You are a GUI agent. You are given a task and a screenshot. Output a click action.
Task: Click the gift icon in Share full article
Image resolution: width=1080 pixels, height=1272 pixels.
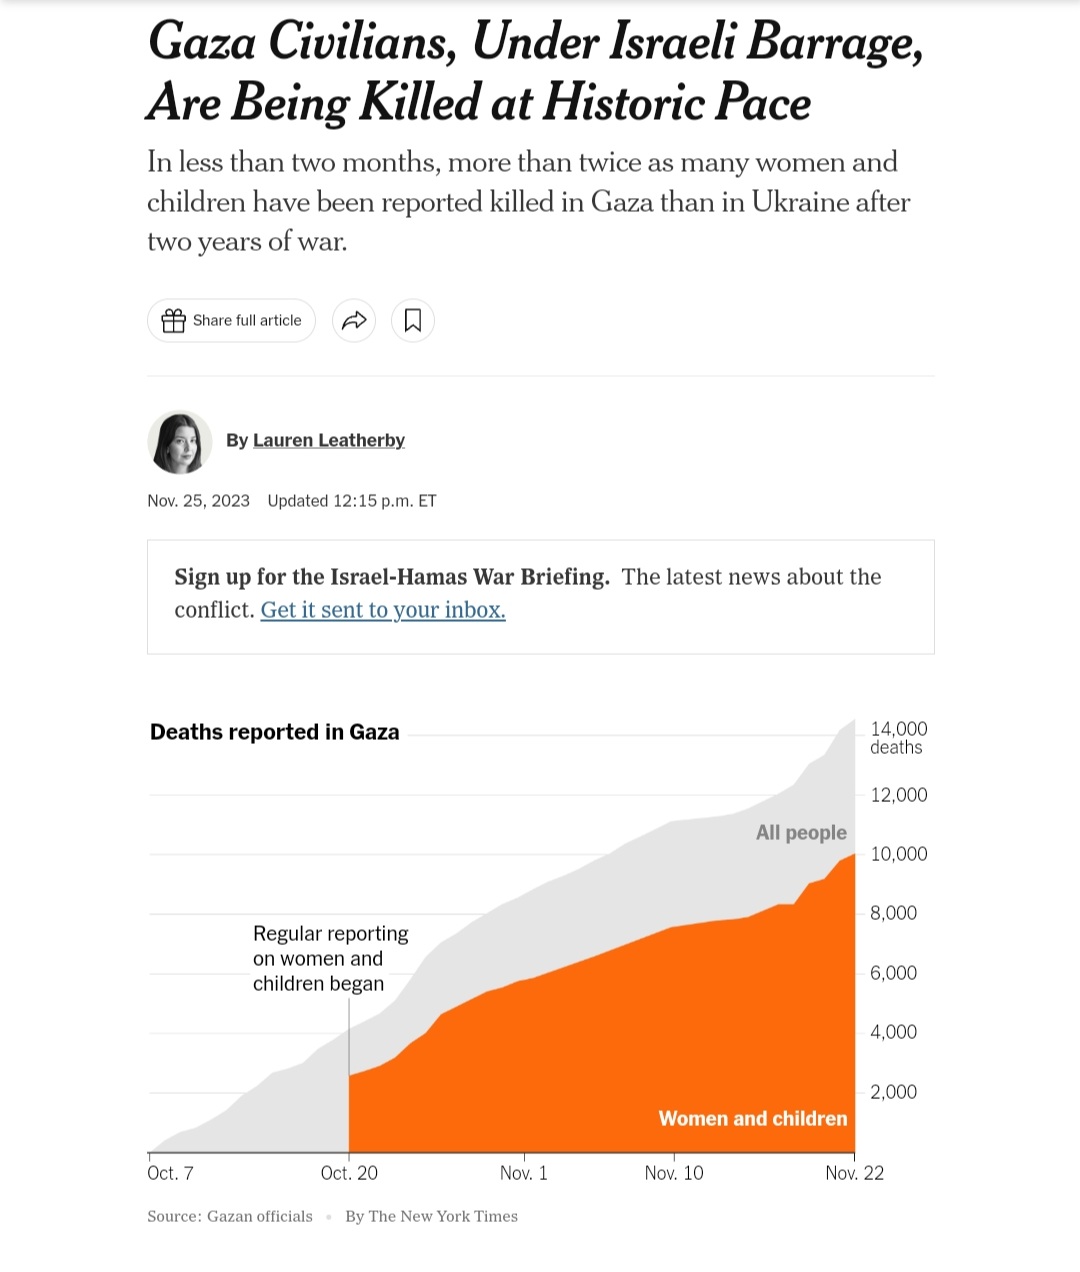click(x=174, y=321)
